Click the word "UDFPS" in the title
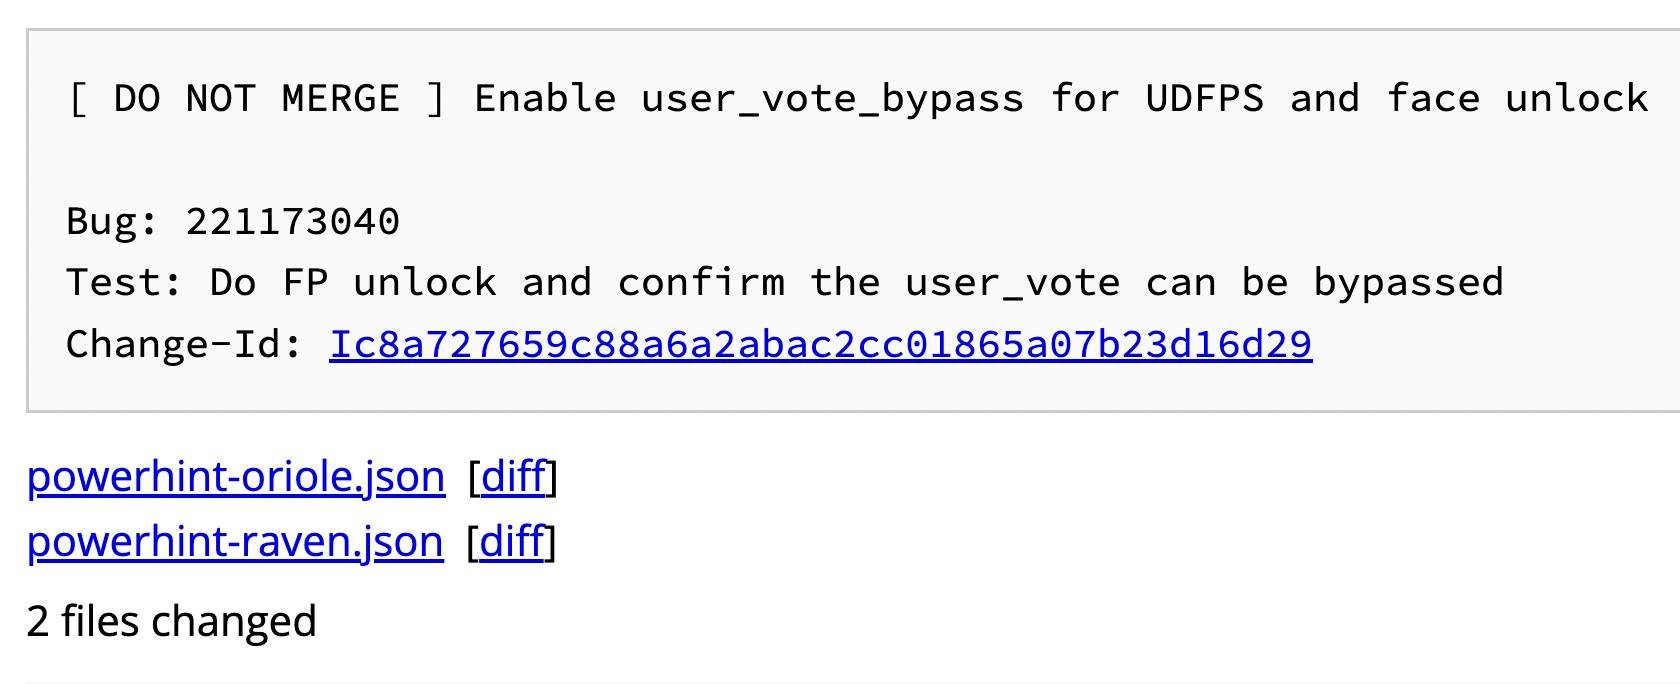The image size is (1680, 684). pyautogui.click(x=1204, y=99)
